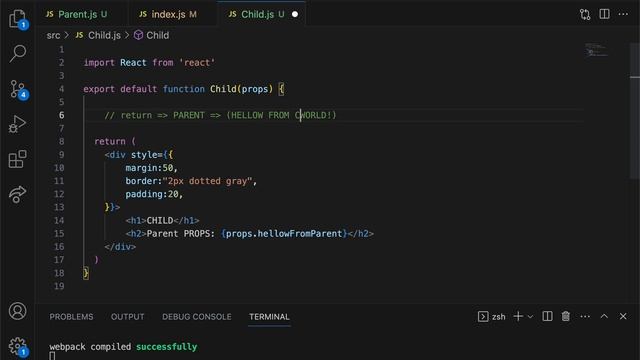Maximize the panel with up chevron
640x360 pixels.
tap(604, 316)
